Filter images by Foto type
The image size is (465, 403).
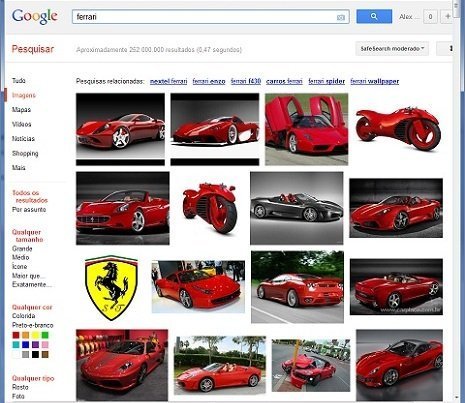tap(18, 396)
